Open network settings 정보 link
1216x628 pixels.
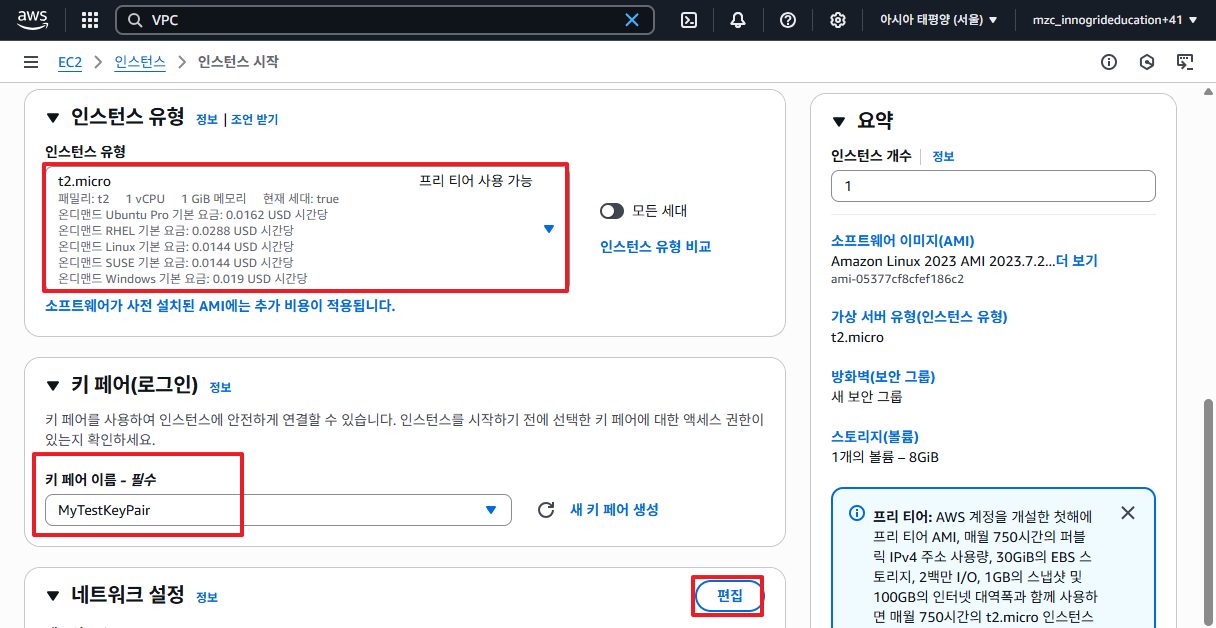pyautogui.click(x=207, y=597)
